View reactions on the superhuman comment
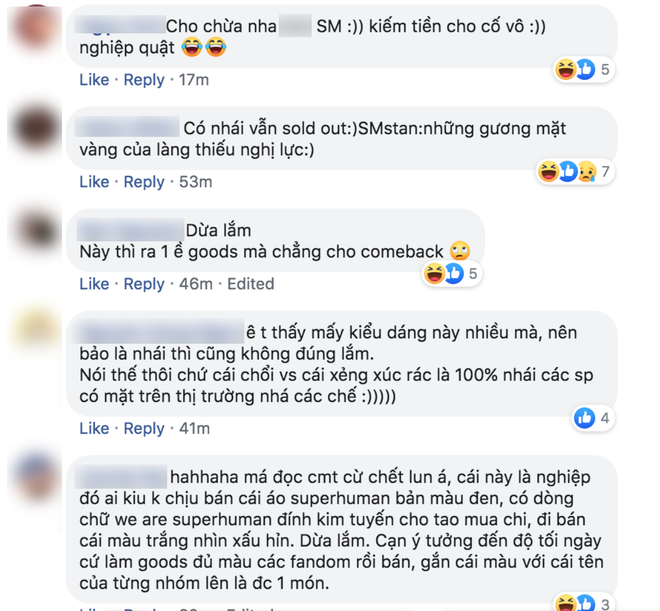Viewport: 660px width, 611px height. click(583, 603)
